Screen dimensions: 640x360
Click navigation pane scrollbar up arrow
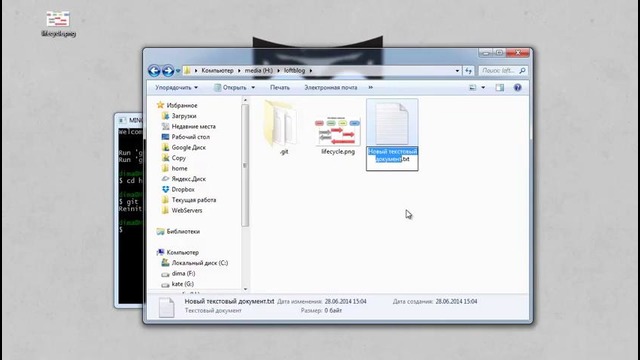pos(245,100)
